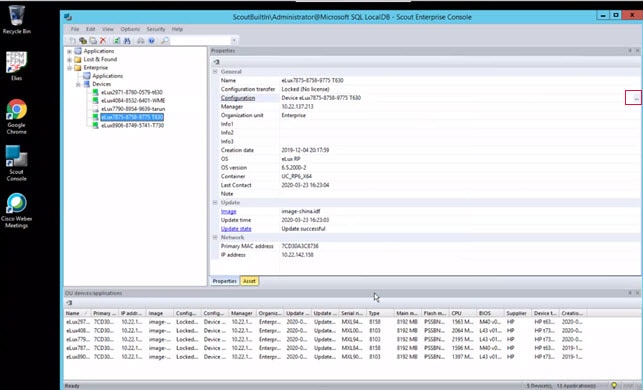Screen dimensions: 643x390
Task: Open the Security menu
Action: (156, 29)
